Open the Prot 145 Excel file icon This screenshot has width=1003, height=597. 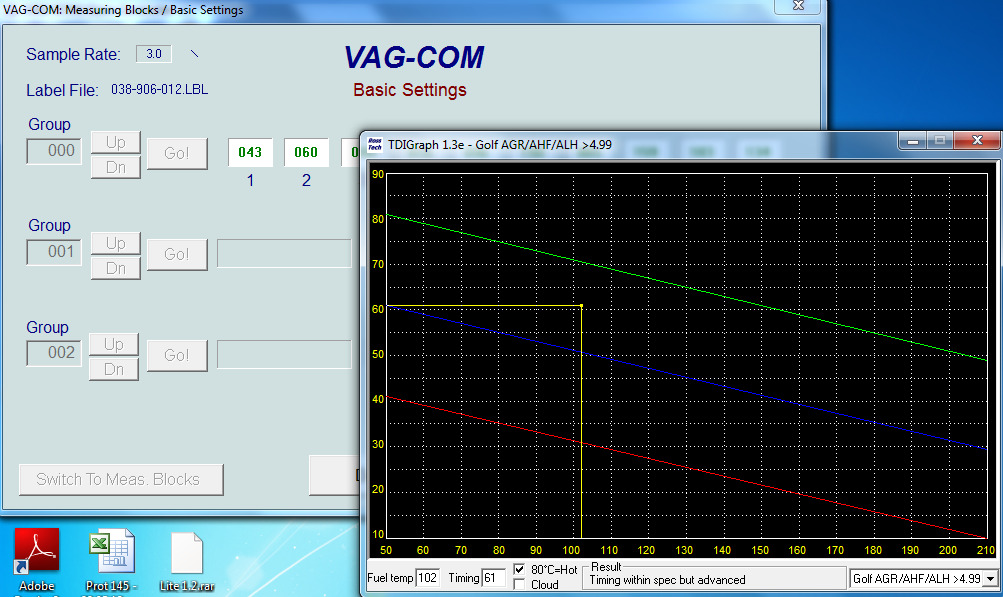coord(110,555)
